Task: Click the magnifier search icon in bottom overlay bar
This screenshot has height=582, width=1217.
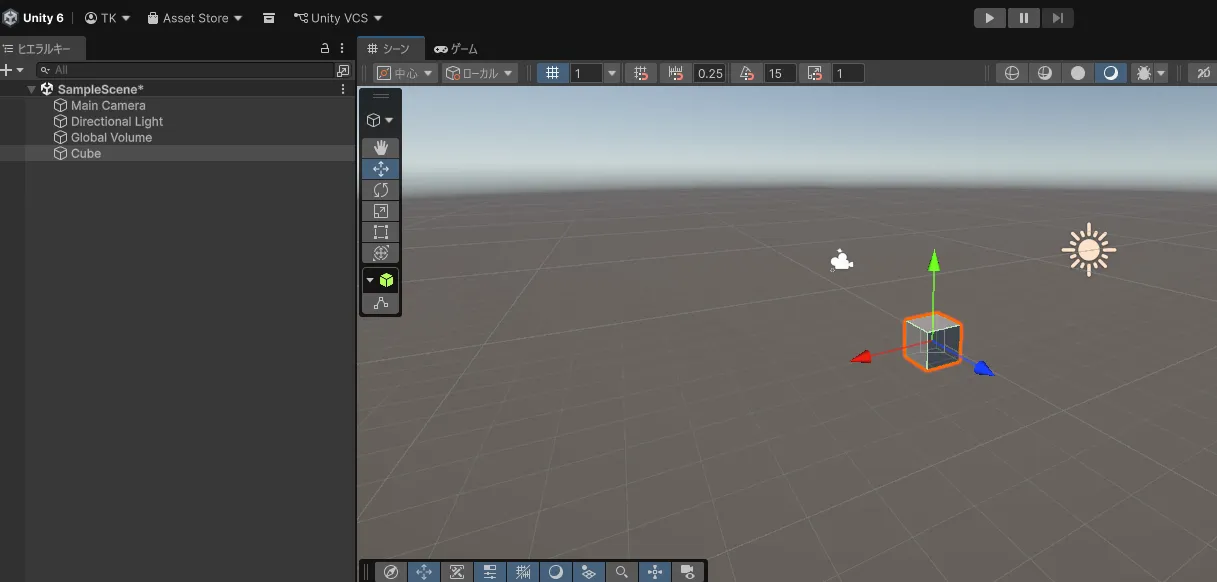Action: (x=621, y=572)
